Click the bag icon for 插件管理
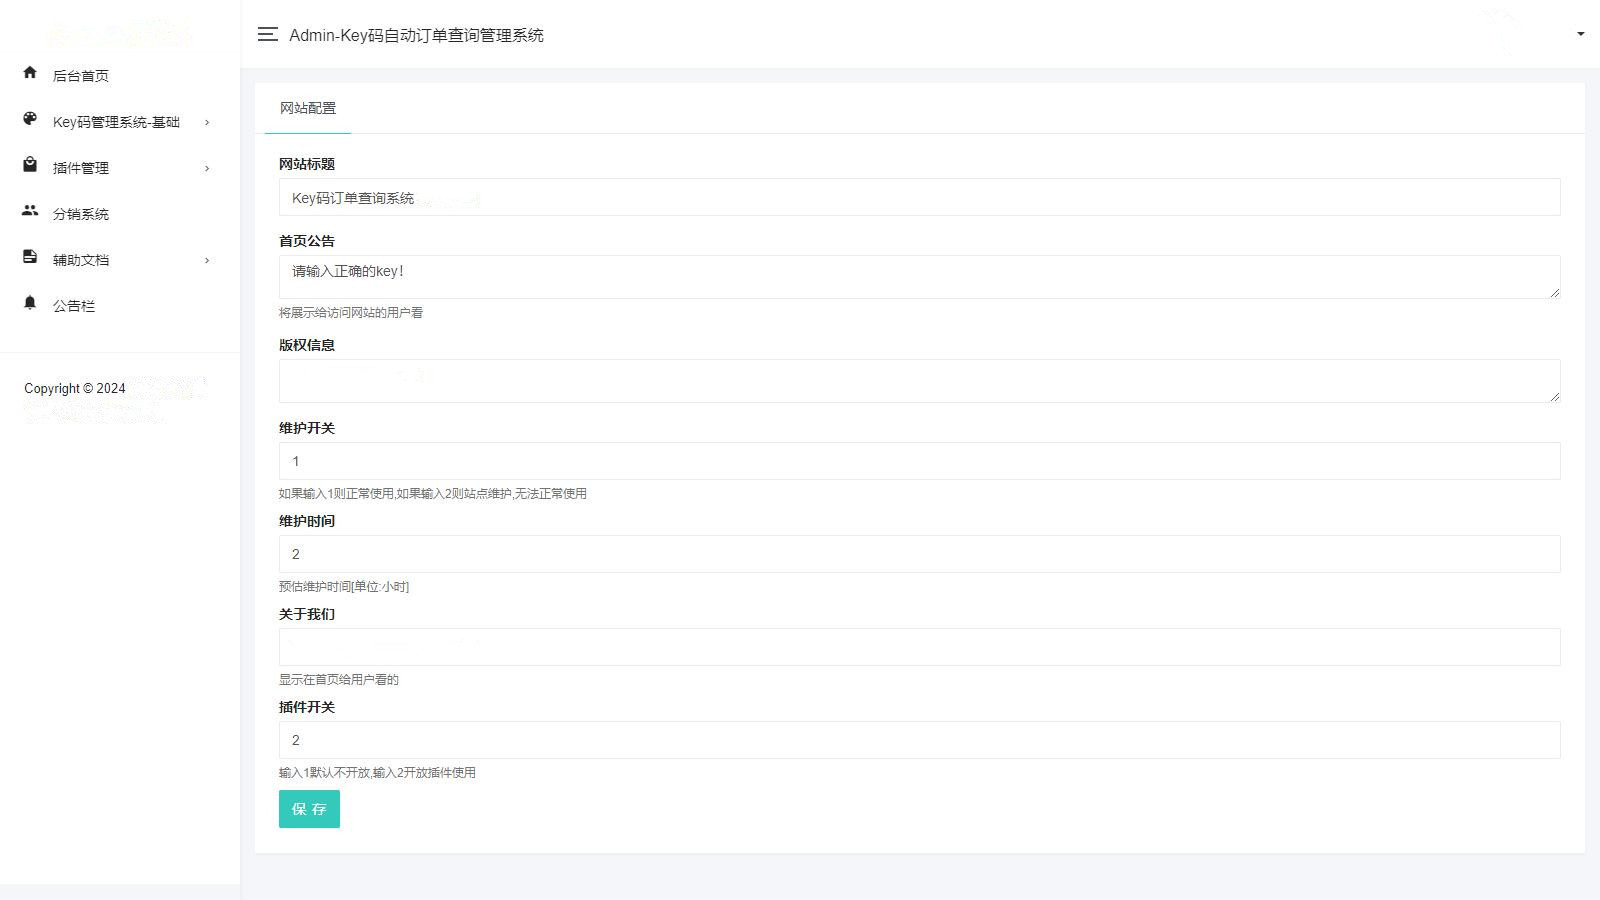1600x900 pixels. 30,165
